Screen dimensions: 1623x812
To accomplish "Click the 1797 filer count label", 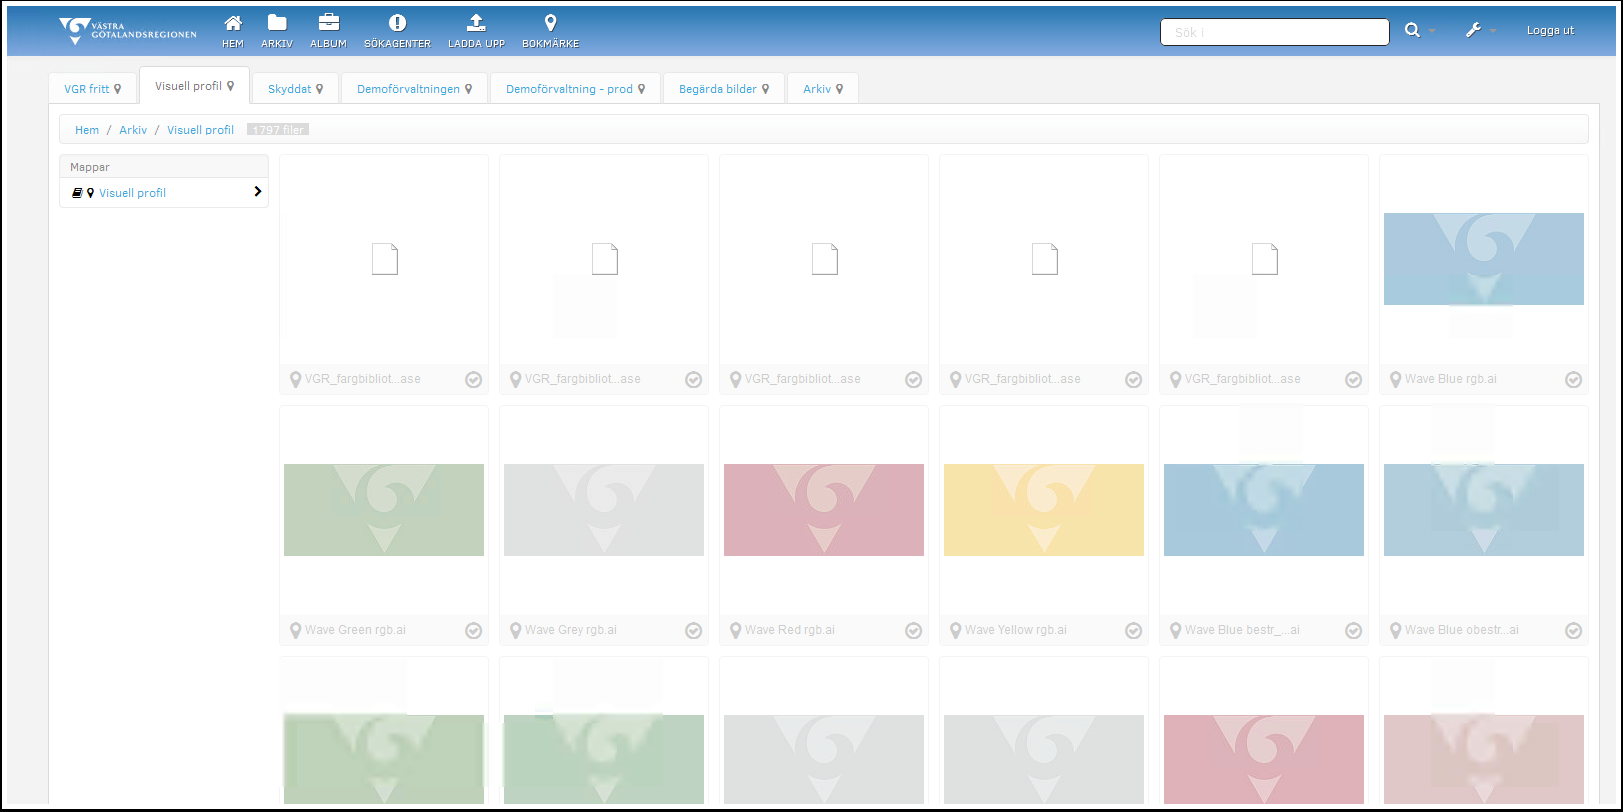I will coord(278,130).
